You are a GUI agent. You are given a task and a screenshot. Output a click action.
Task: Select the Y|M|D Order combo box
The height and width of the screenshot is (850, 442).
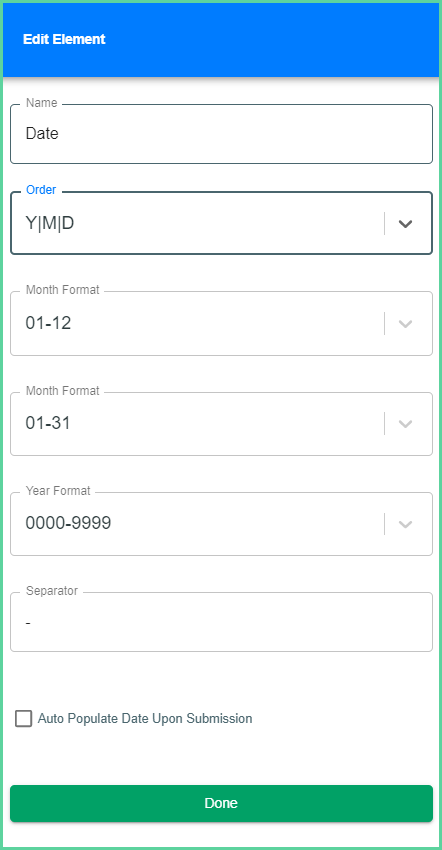[221, 223]
